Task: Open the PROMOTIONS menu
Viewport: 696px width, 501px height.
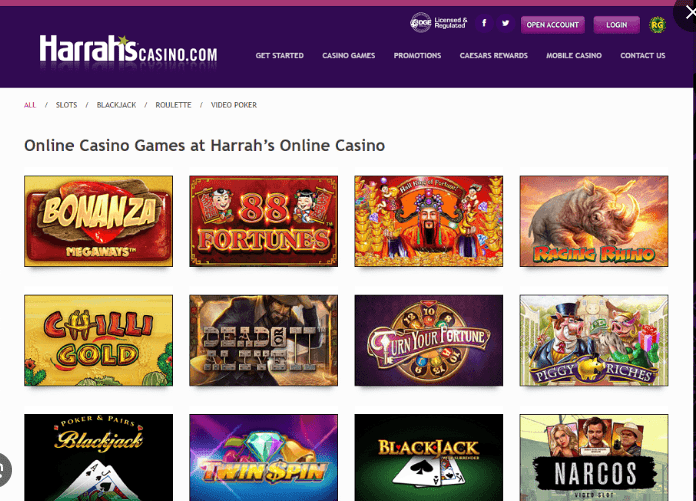Action: [417, 55]
